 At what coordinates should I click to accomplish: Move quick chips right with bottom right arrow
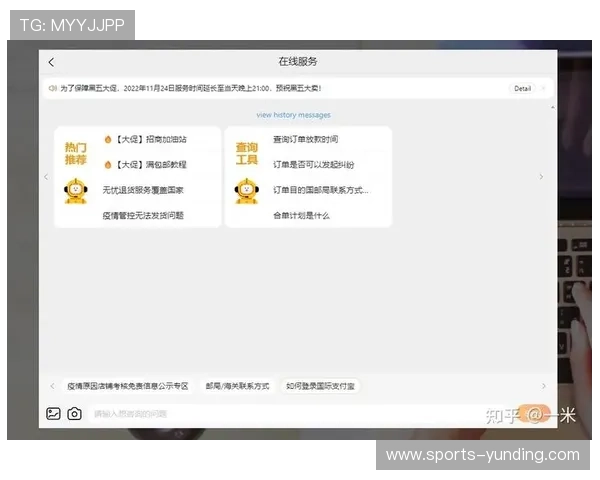pyautogui.click(x=543, y=386)
